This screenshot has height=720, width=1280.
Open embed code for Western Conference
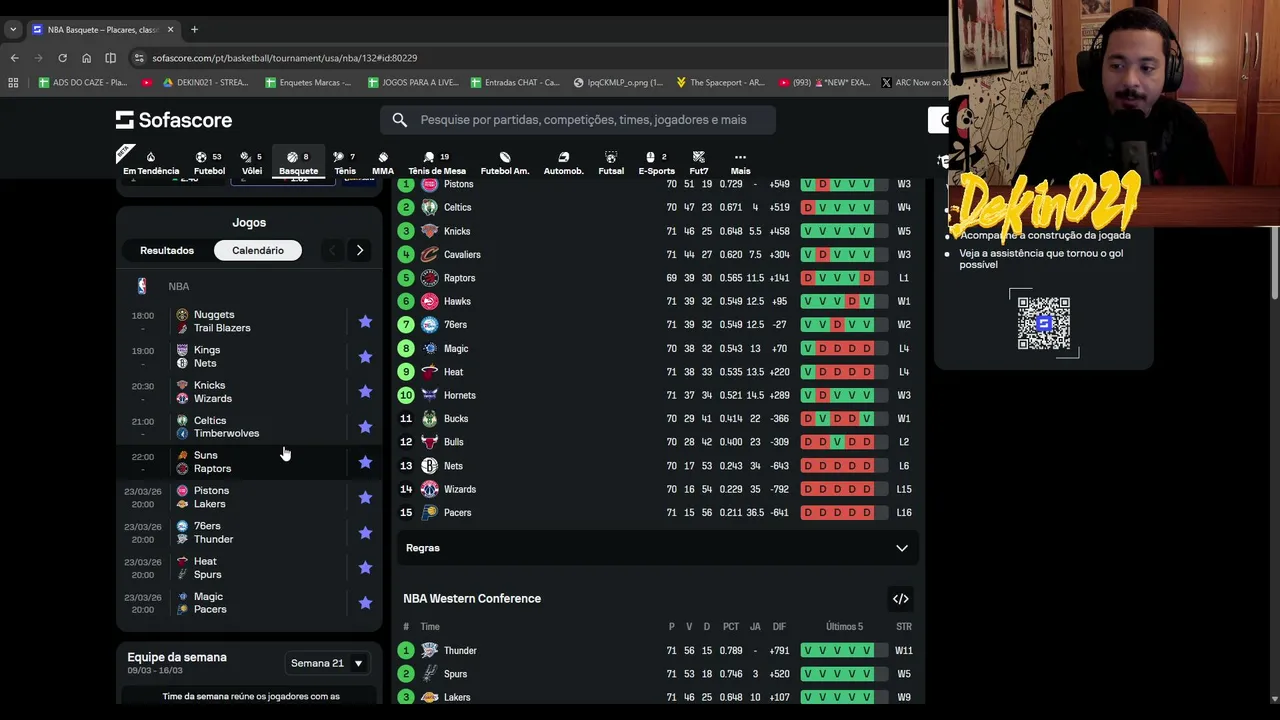[900, 599]
